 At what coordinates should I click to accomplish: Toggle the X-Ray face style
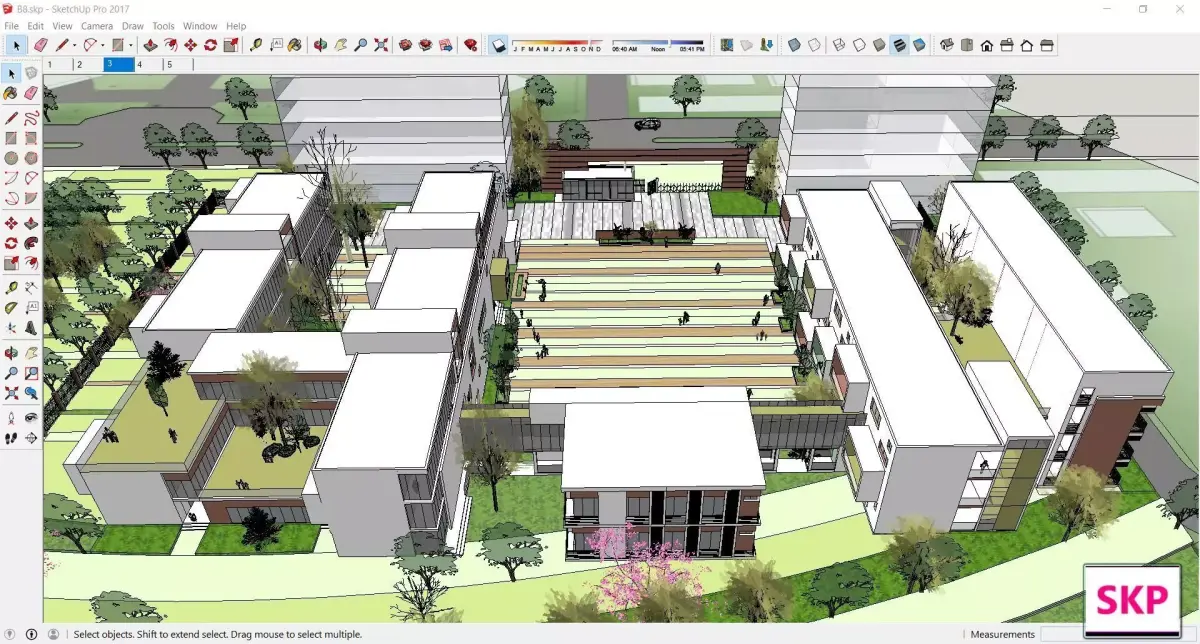click(x=794, y=45)
